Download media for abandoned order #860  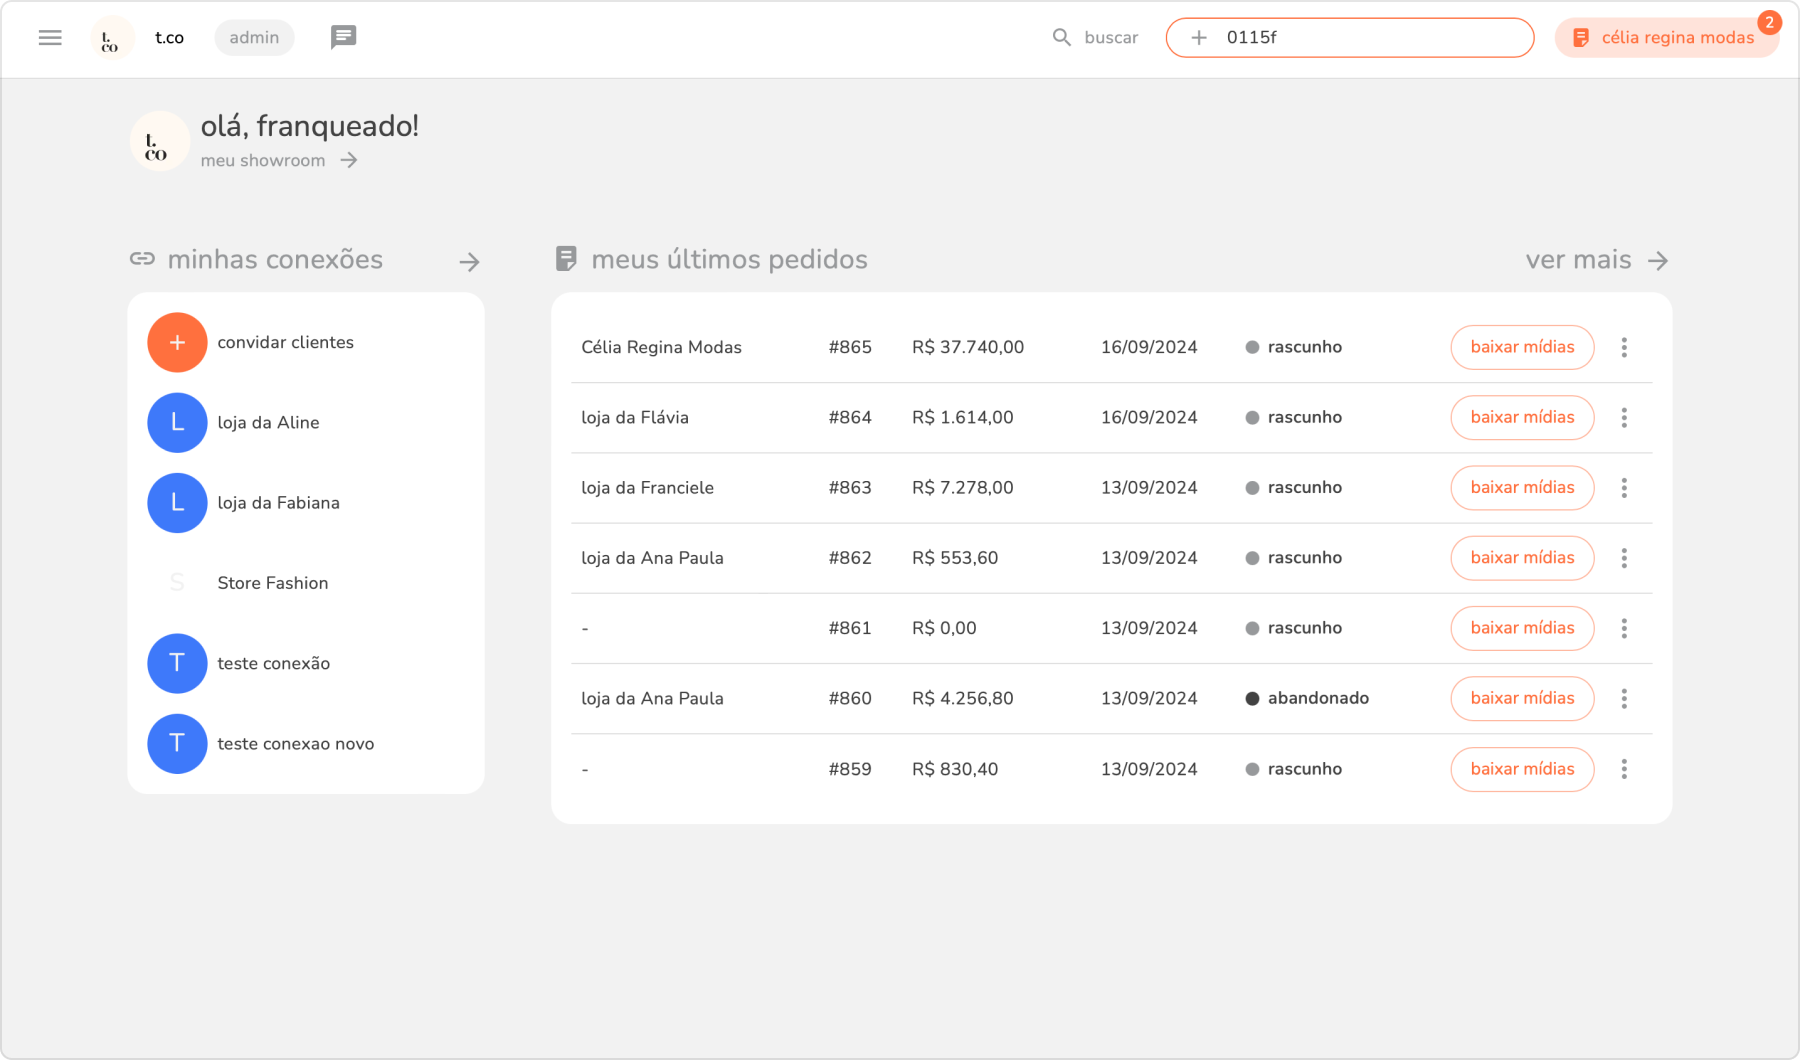coord(1522,699)
